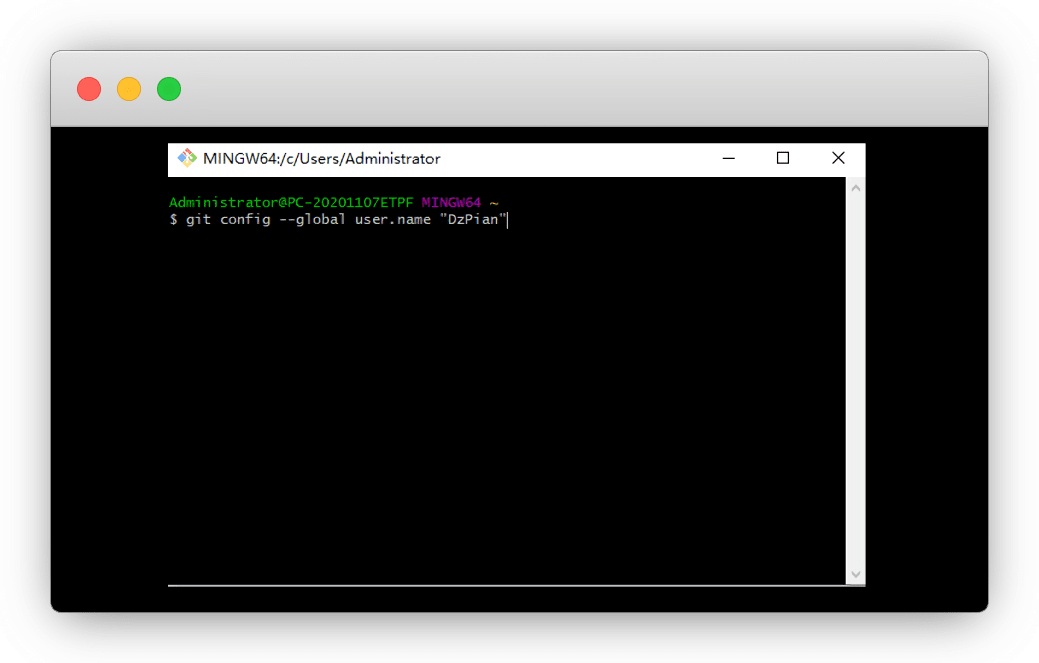This screenshot has height=663, width=1039.
Task: Click the "--global" flag in the command
Action: click(x=313, y=220)
